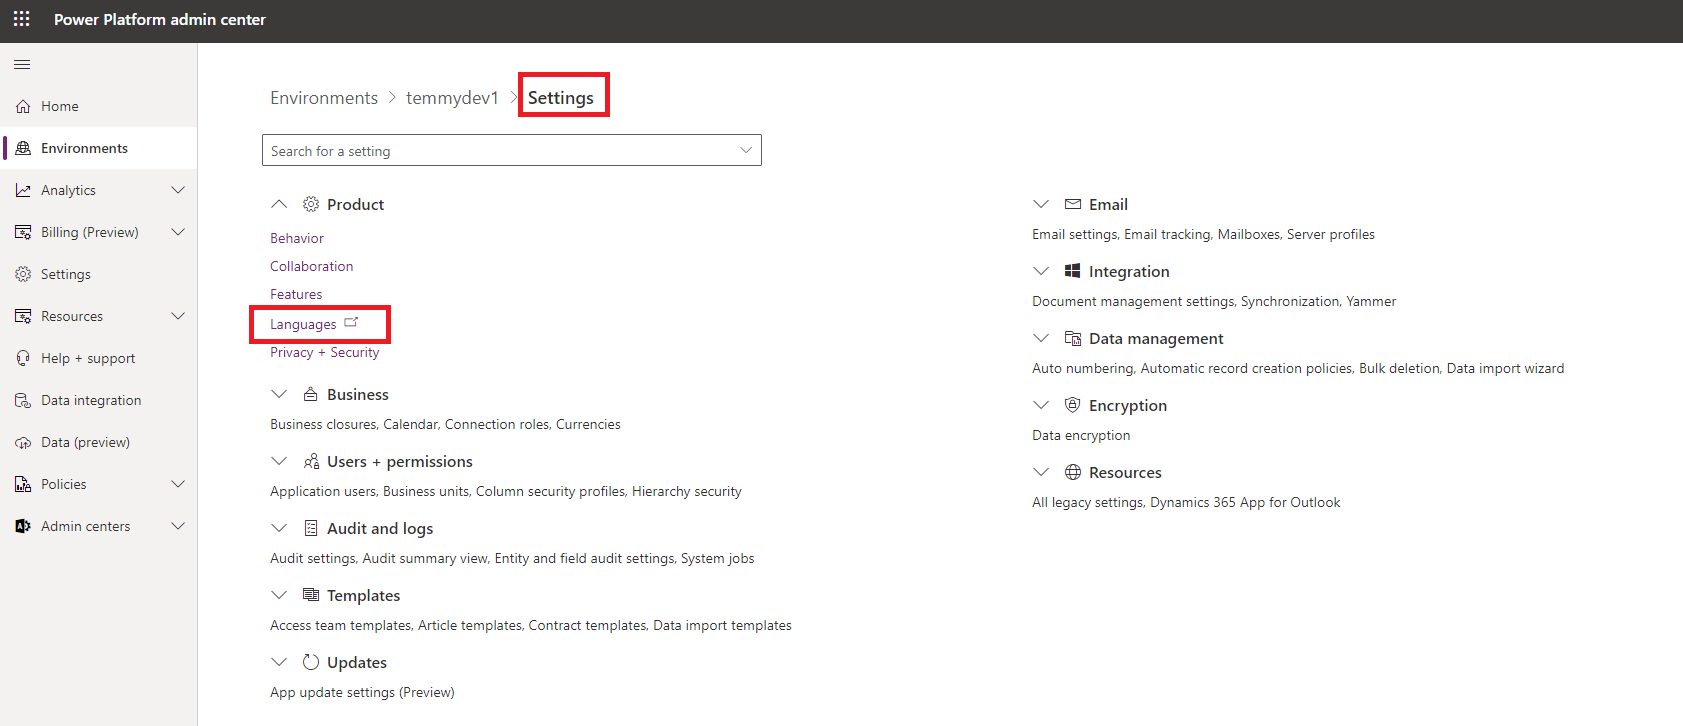Click the Environments sidebar icon

point(23,148)
